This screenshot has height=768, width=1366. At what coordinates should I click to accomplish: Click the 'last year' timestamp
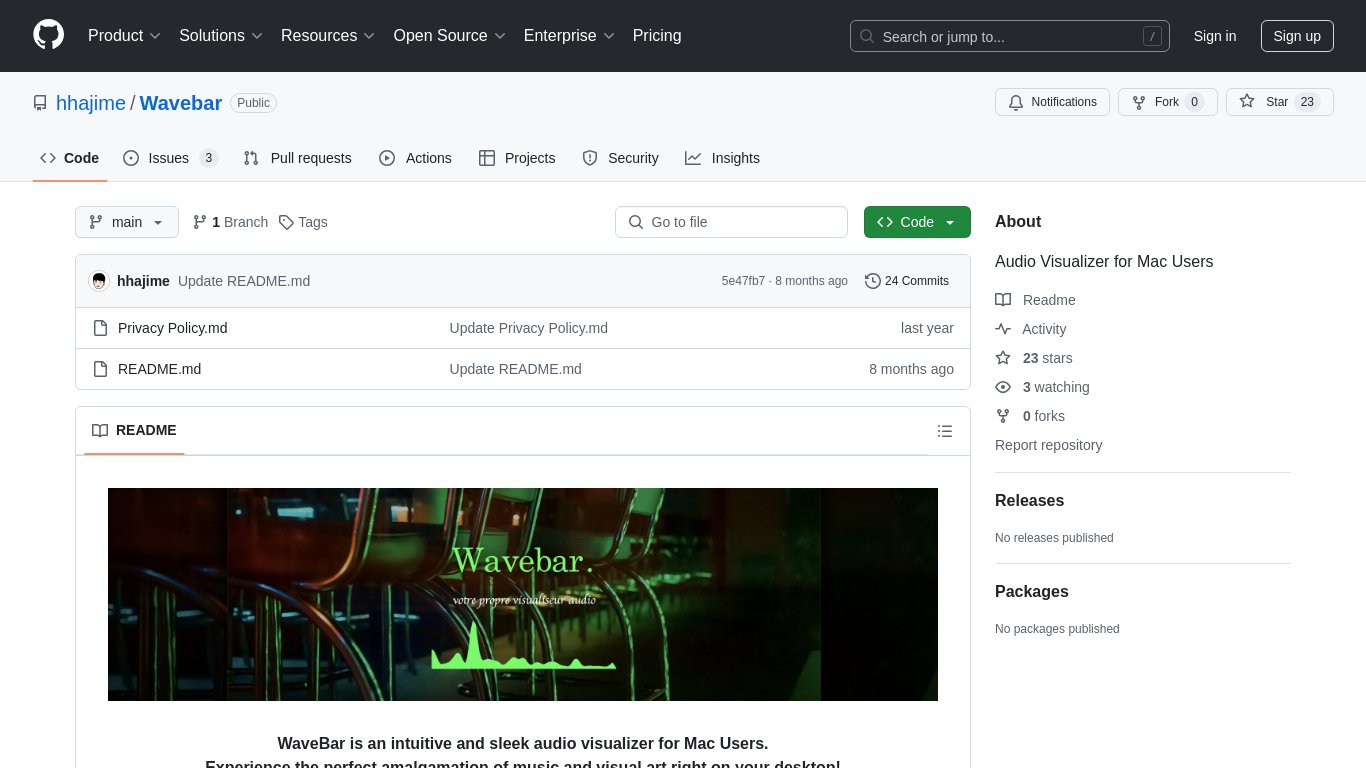point(927,328)
